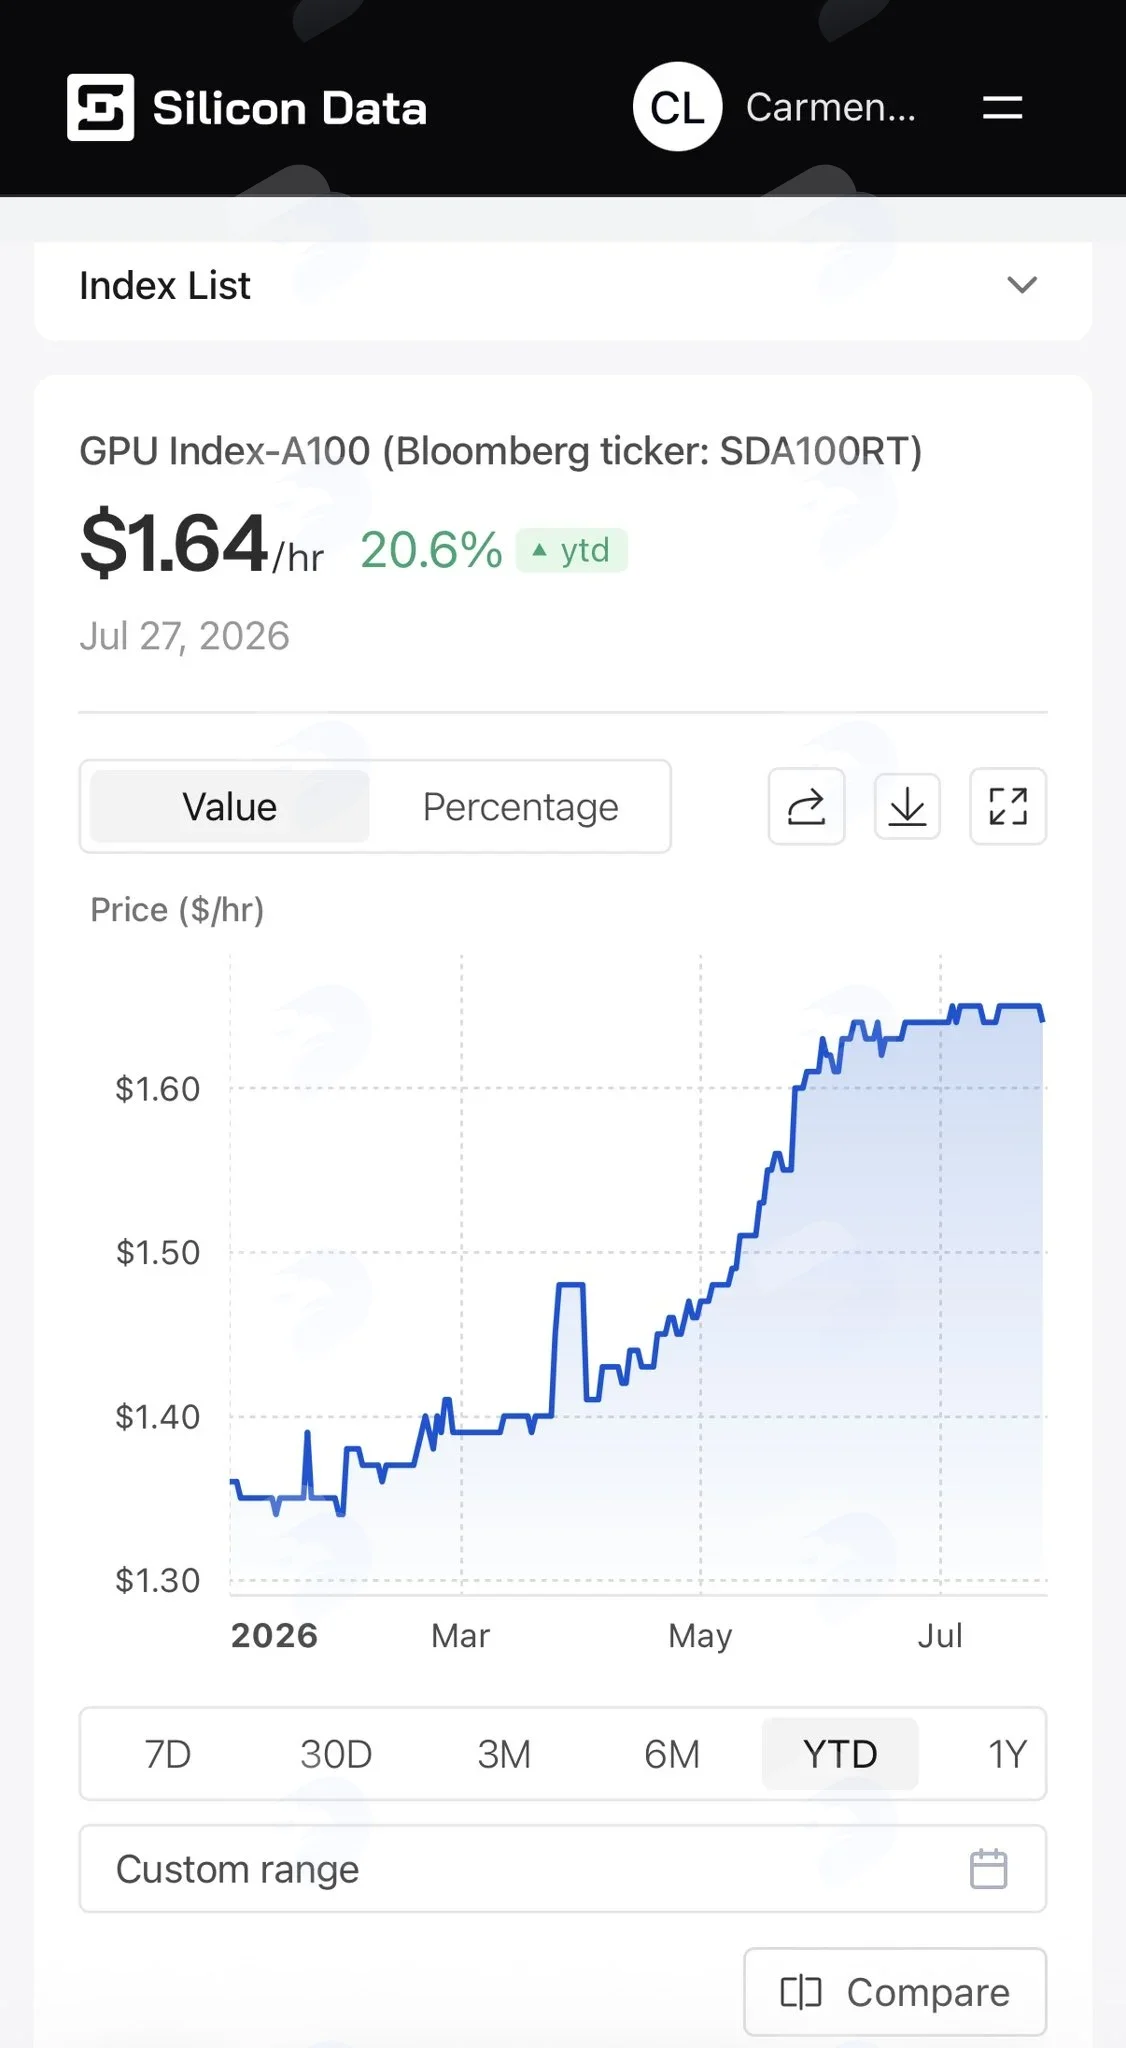Click the Custom range input field
The height and width of the screenshot is (2048, 1126).
(563, 1869)
